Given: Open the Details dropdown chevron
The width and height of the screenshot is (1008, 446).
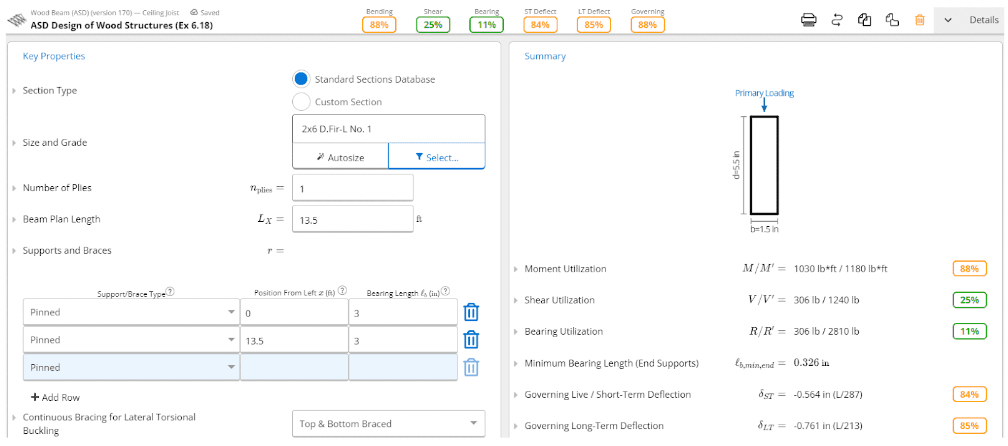Looking at the screenshot, I should pyautogui.click(x=948, y=20).
